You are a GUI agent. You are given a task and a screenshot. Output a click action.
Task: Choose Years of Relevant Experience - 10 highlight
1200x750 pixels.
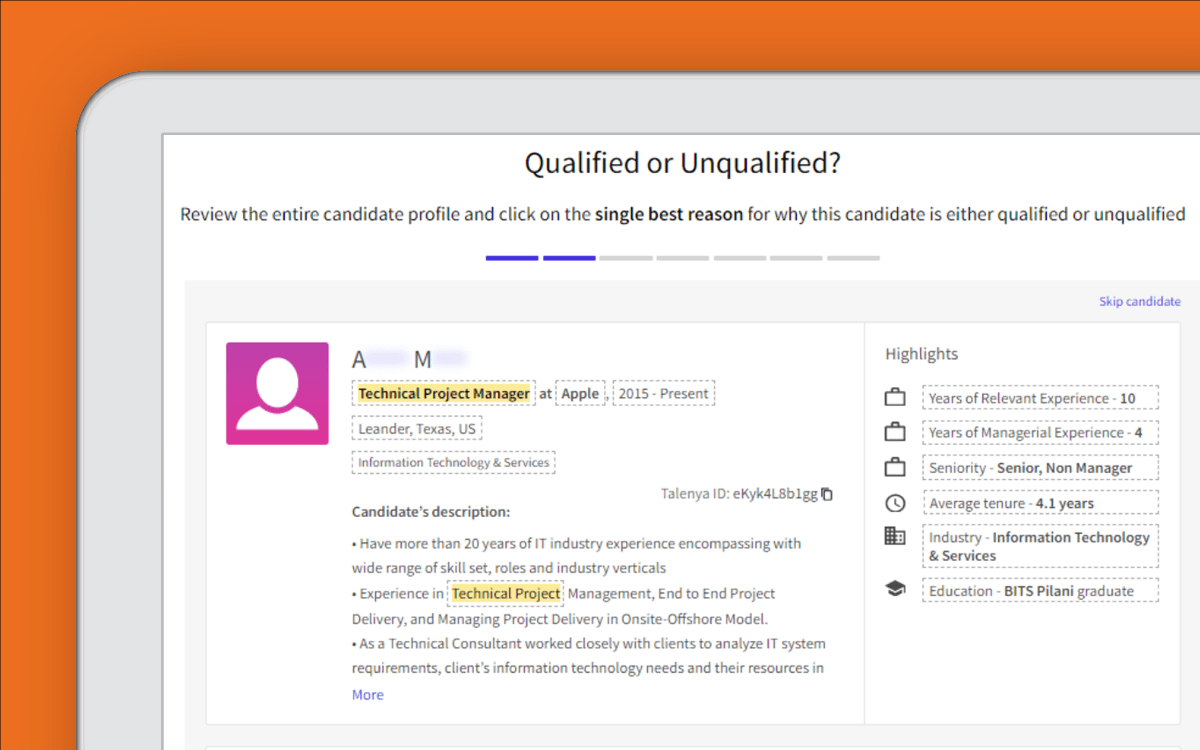click(x=1040, y=398)
